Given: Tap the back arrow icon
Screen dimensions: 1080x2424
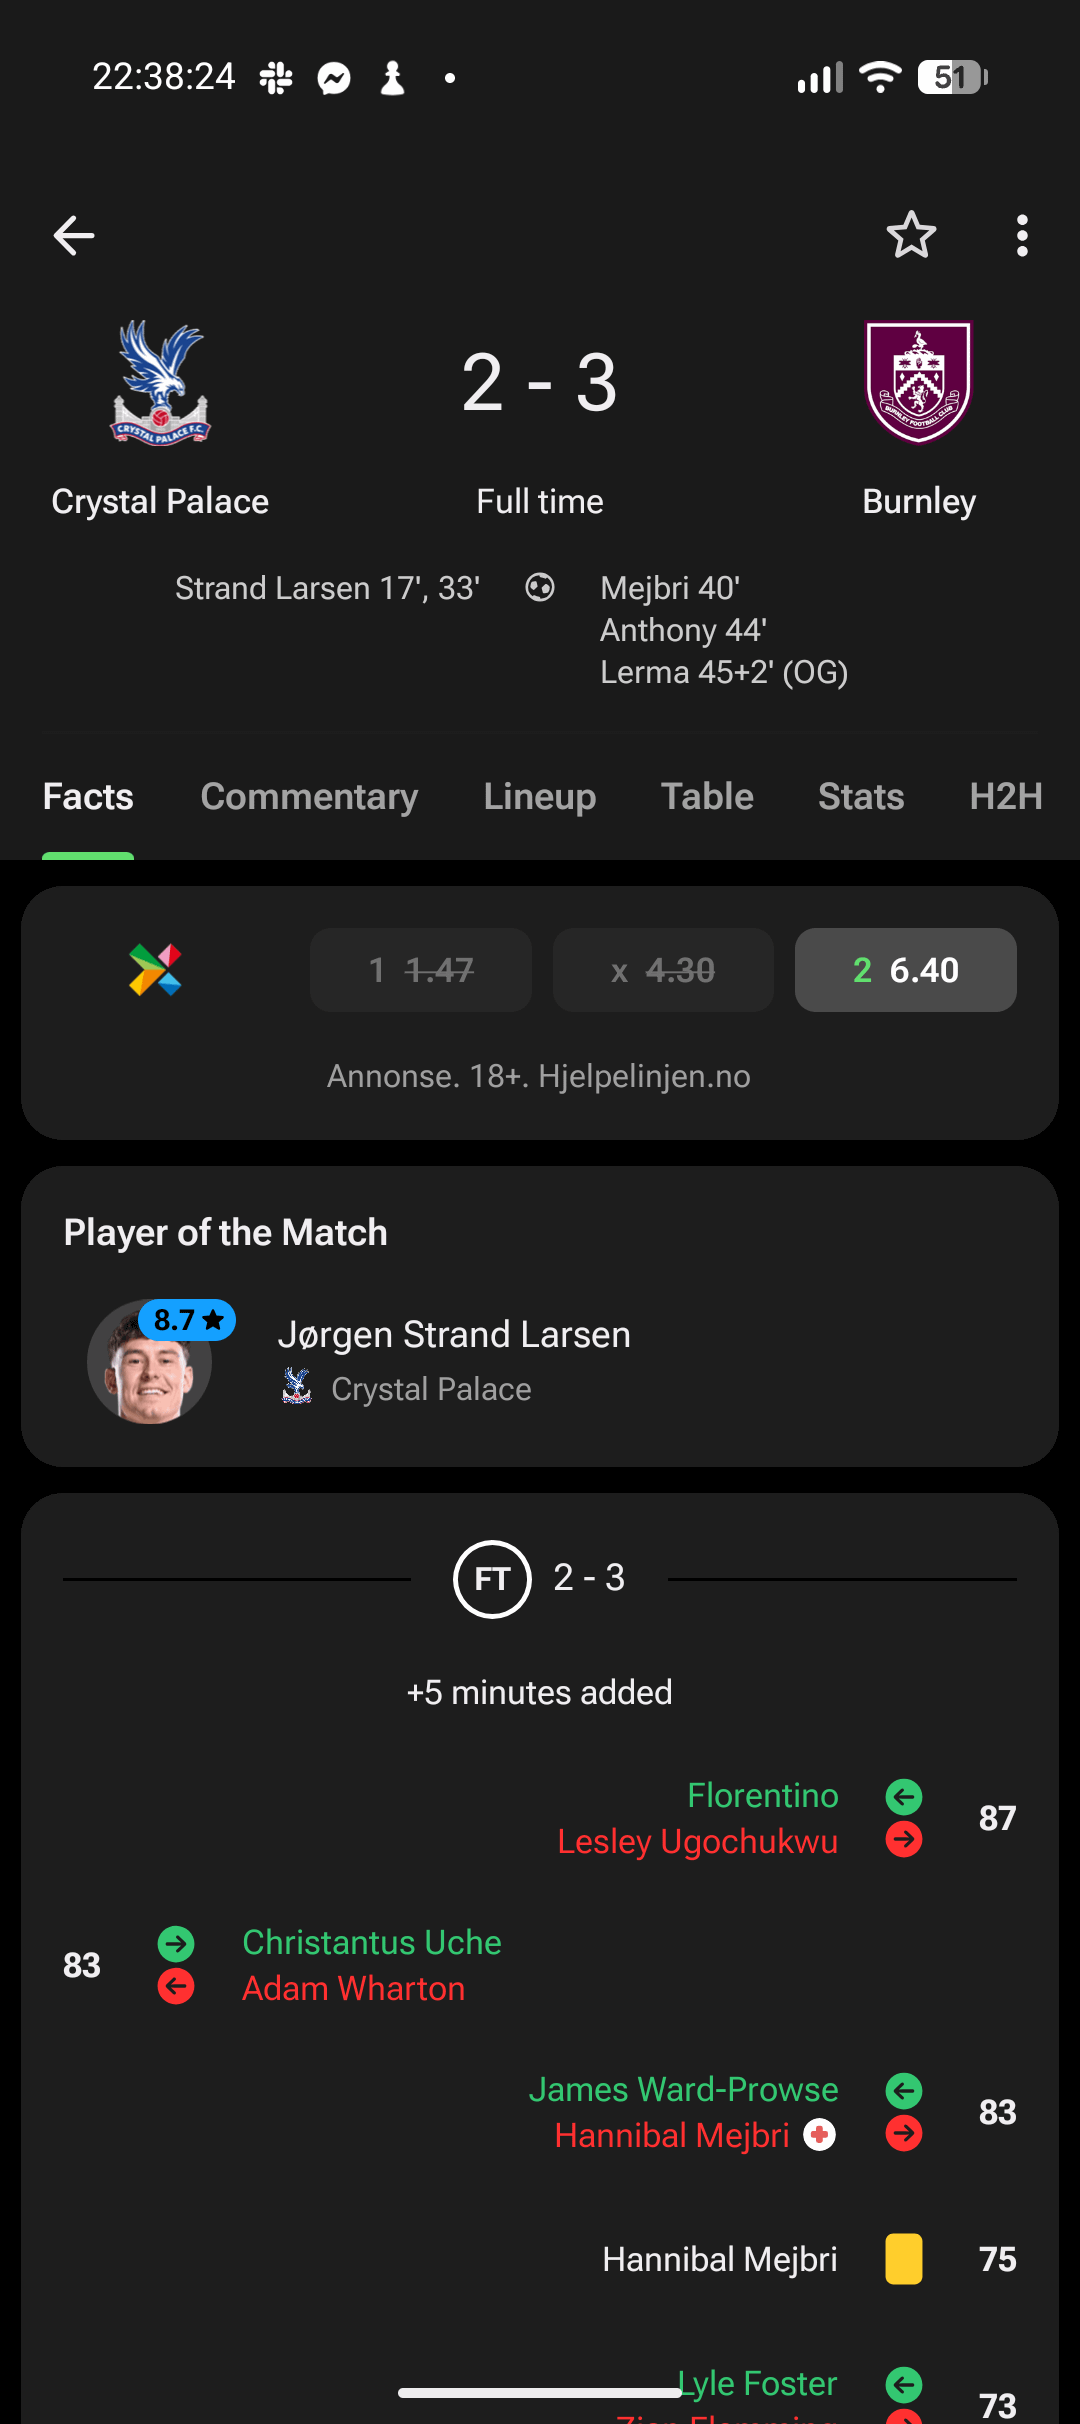Looking at the screenshot, I should click(x=74, y=236).
